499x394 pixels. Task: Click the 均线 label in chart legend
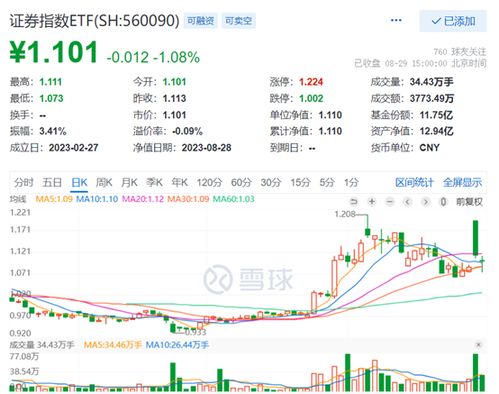click(18, 199)
